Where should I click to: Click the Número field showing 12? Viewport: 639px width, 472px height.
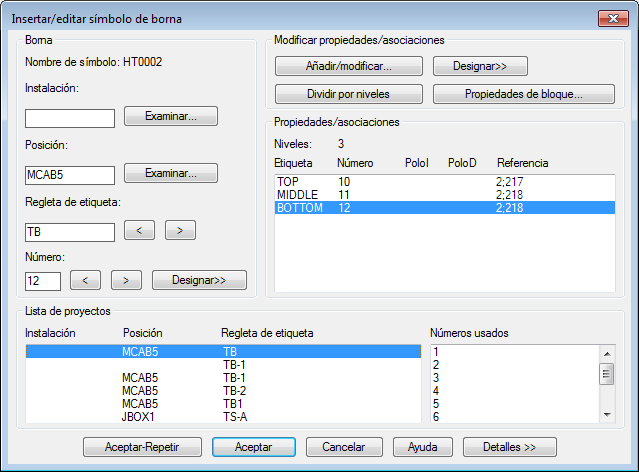pyautogui.click(x=43, y=281)
